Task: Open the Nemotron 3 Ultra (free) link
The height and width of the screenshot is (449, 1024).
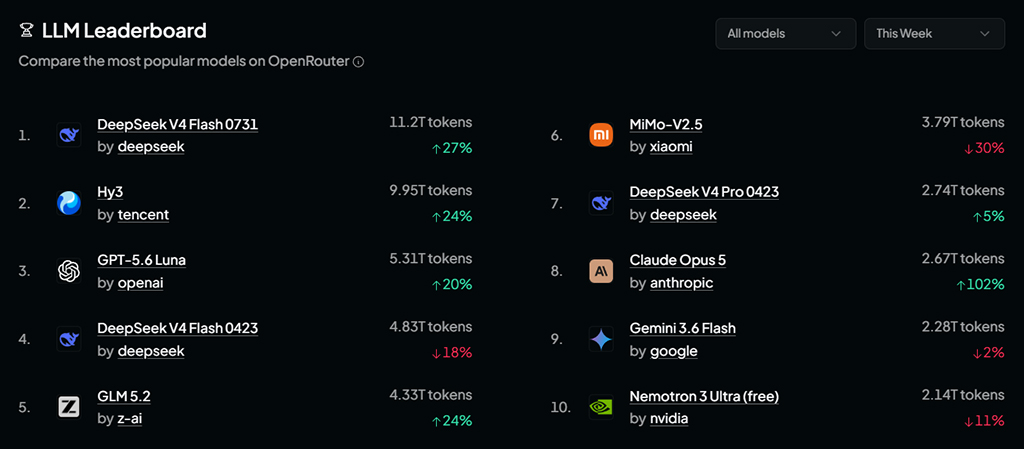Action: coord(705,396)
